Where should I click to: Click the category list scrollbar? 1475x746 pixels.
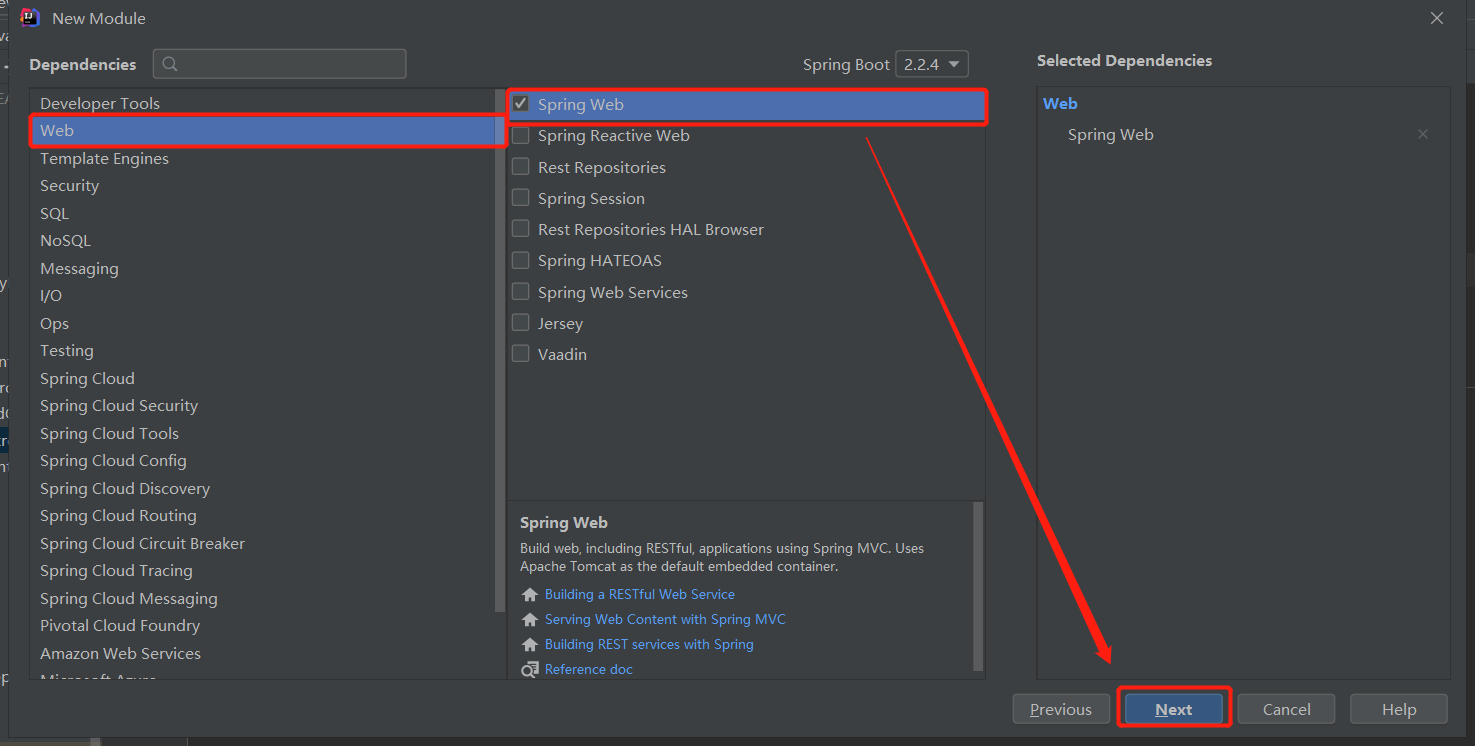[500, 350]
